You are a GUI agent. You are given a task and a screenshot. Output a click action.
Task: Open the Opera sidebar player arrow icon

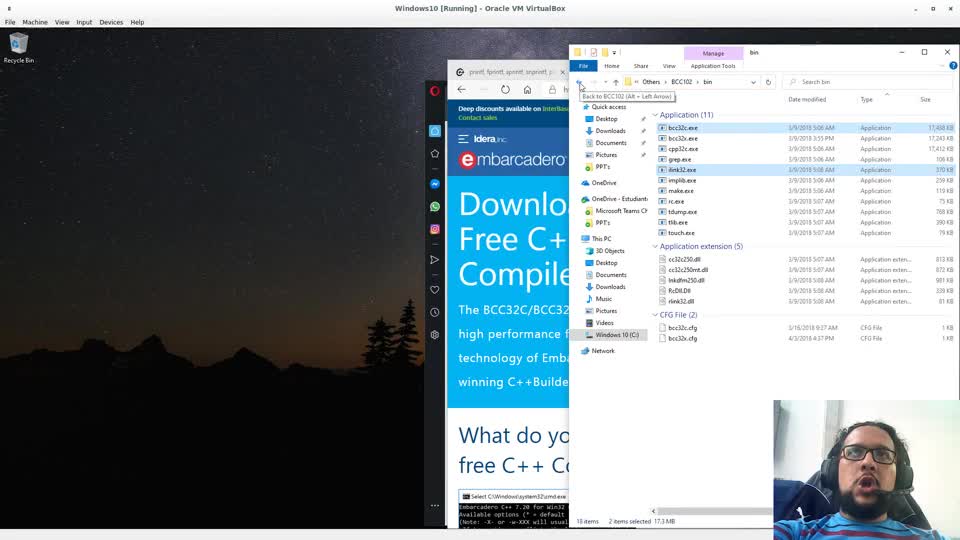click(435, 260)
